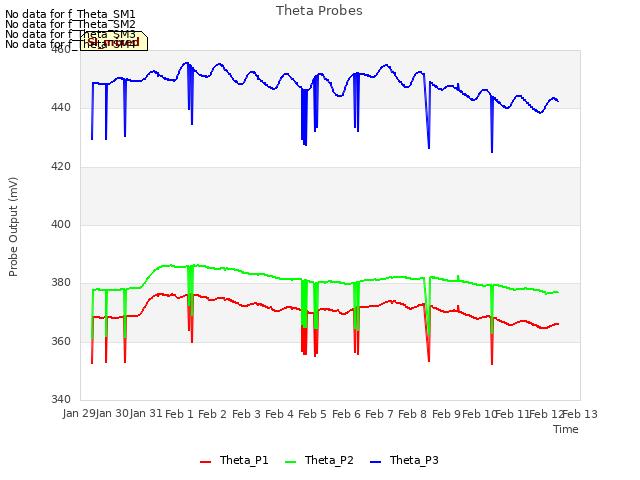The image size is (640, 480).
Task: Click the 'Feb 8' x-axis label
Action: pyautogui.click(x=413, y=414)
